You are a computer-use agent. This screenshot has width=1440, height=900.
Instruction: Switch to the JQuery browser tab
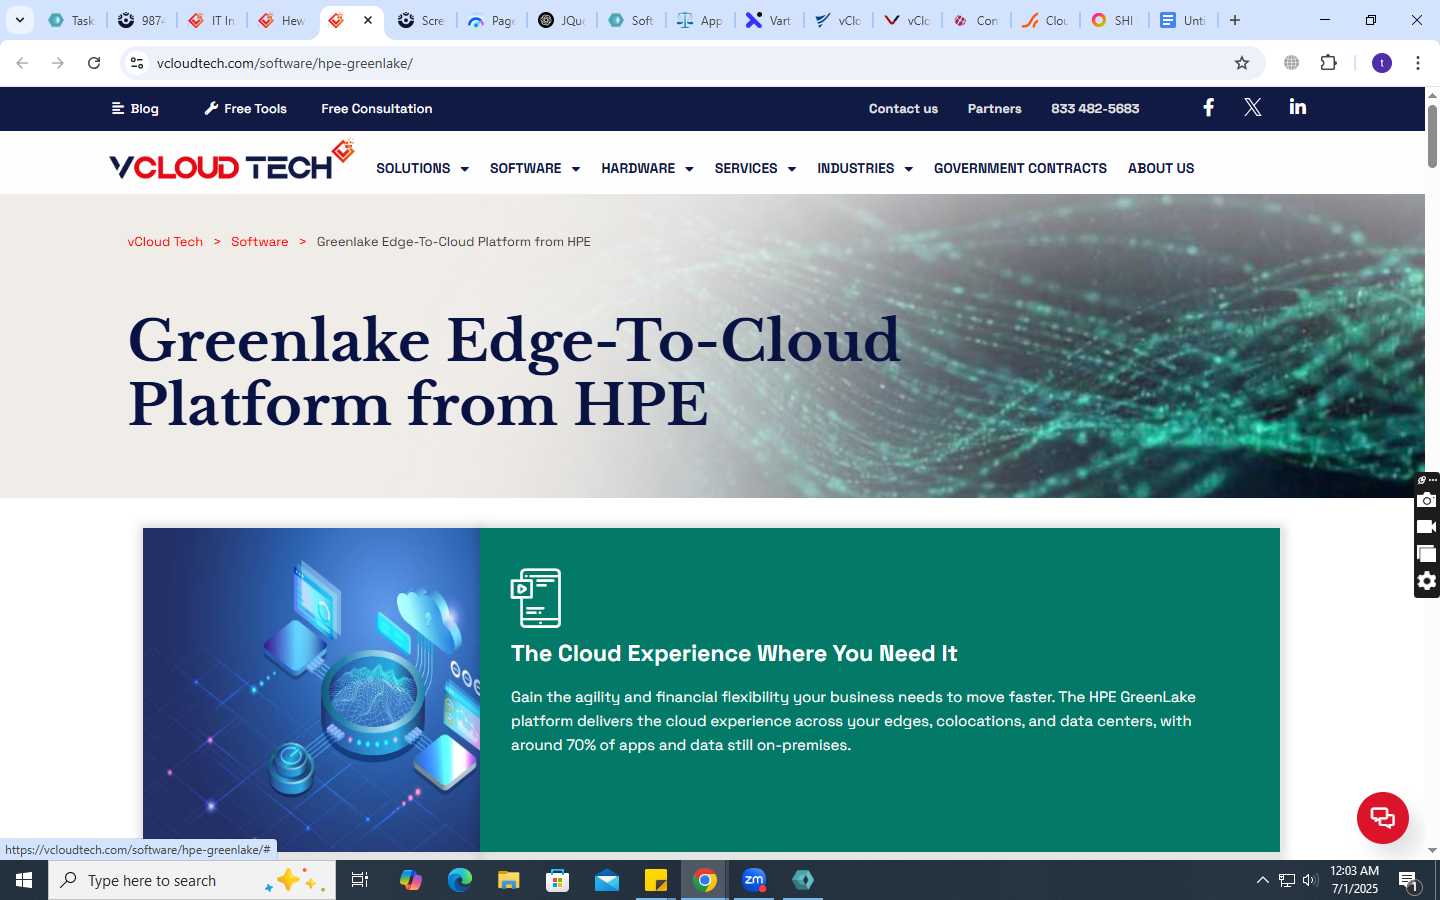(561, 20)
